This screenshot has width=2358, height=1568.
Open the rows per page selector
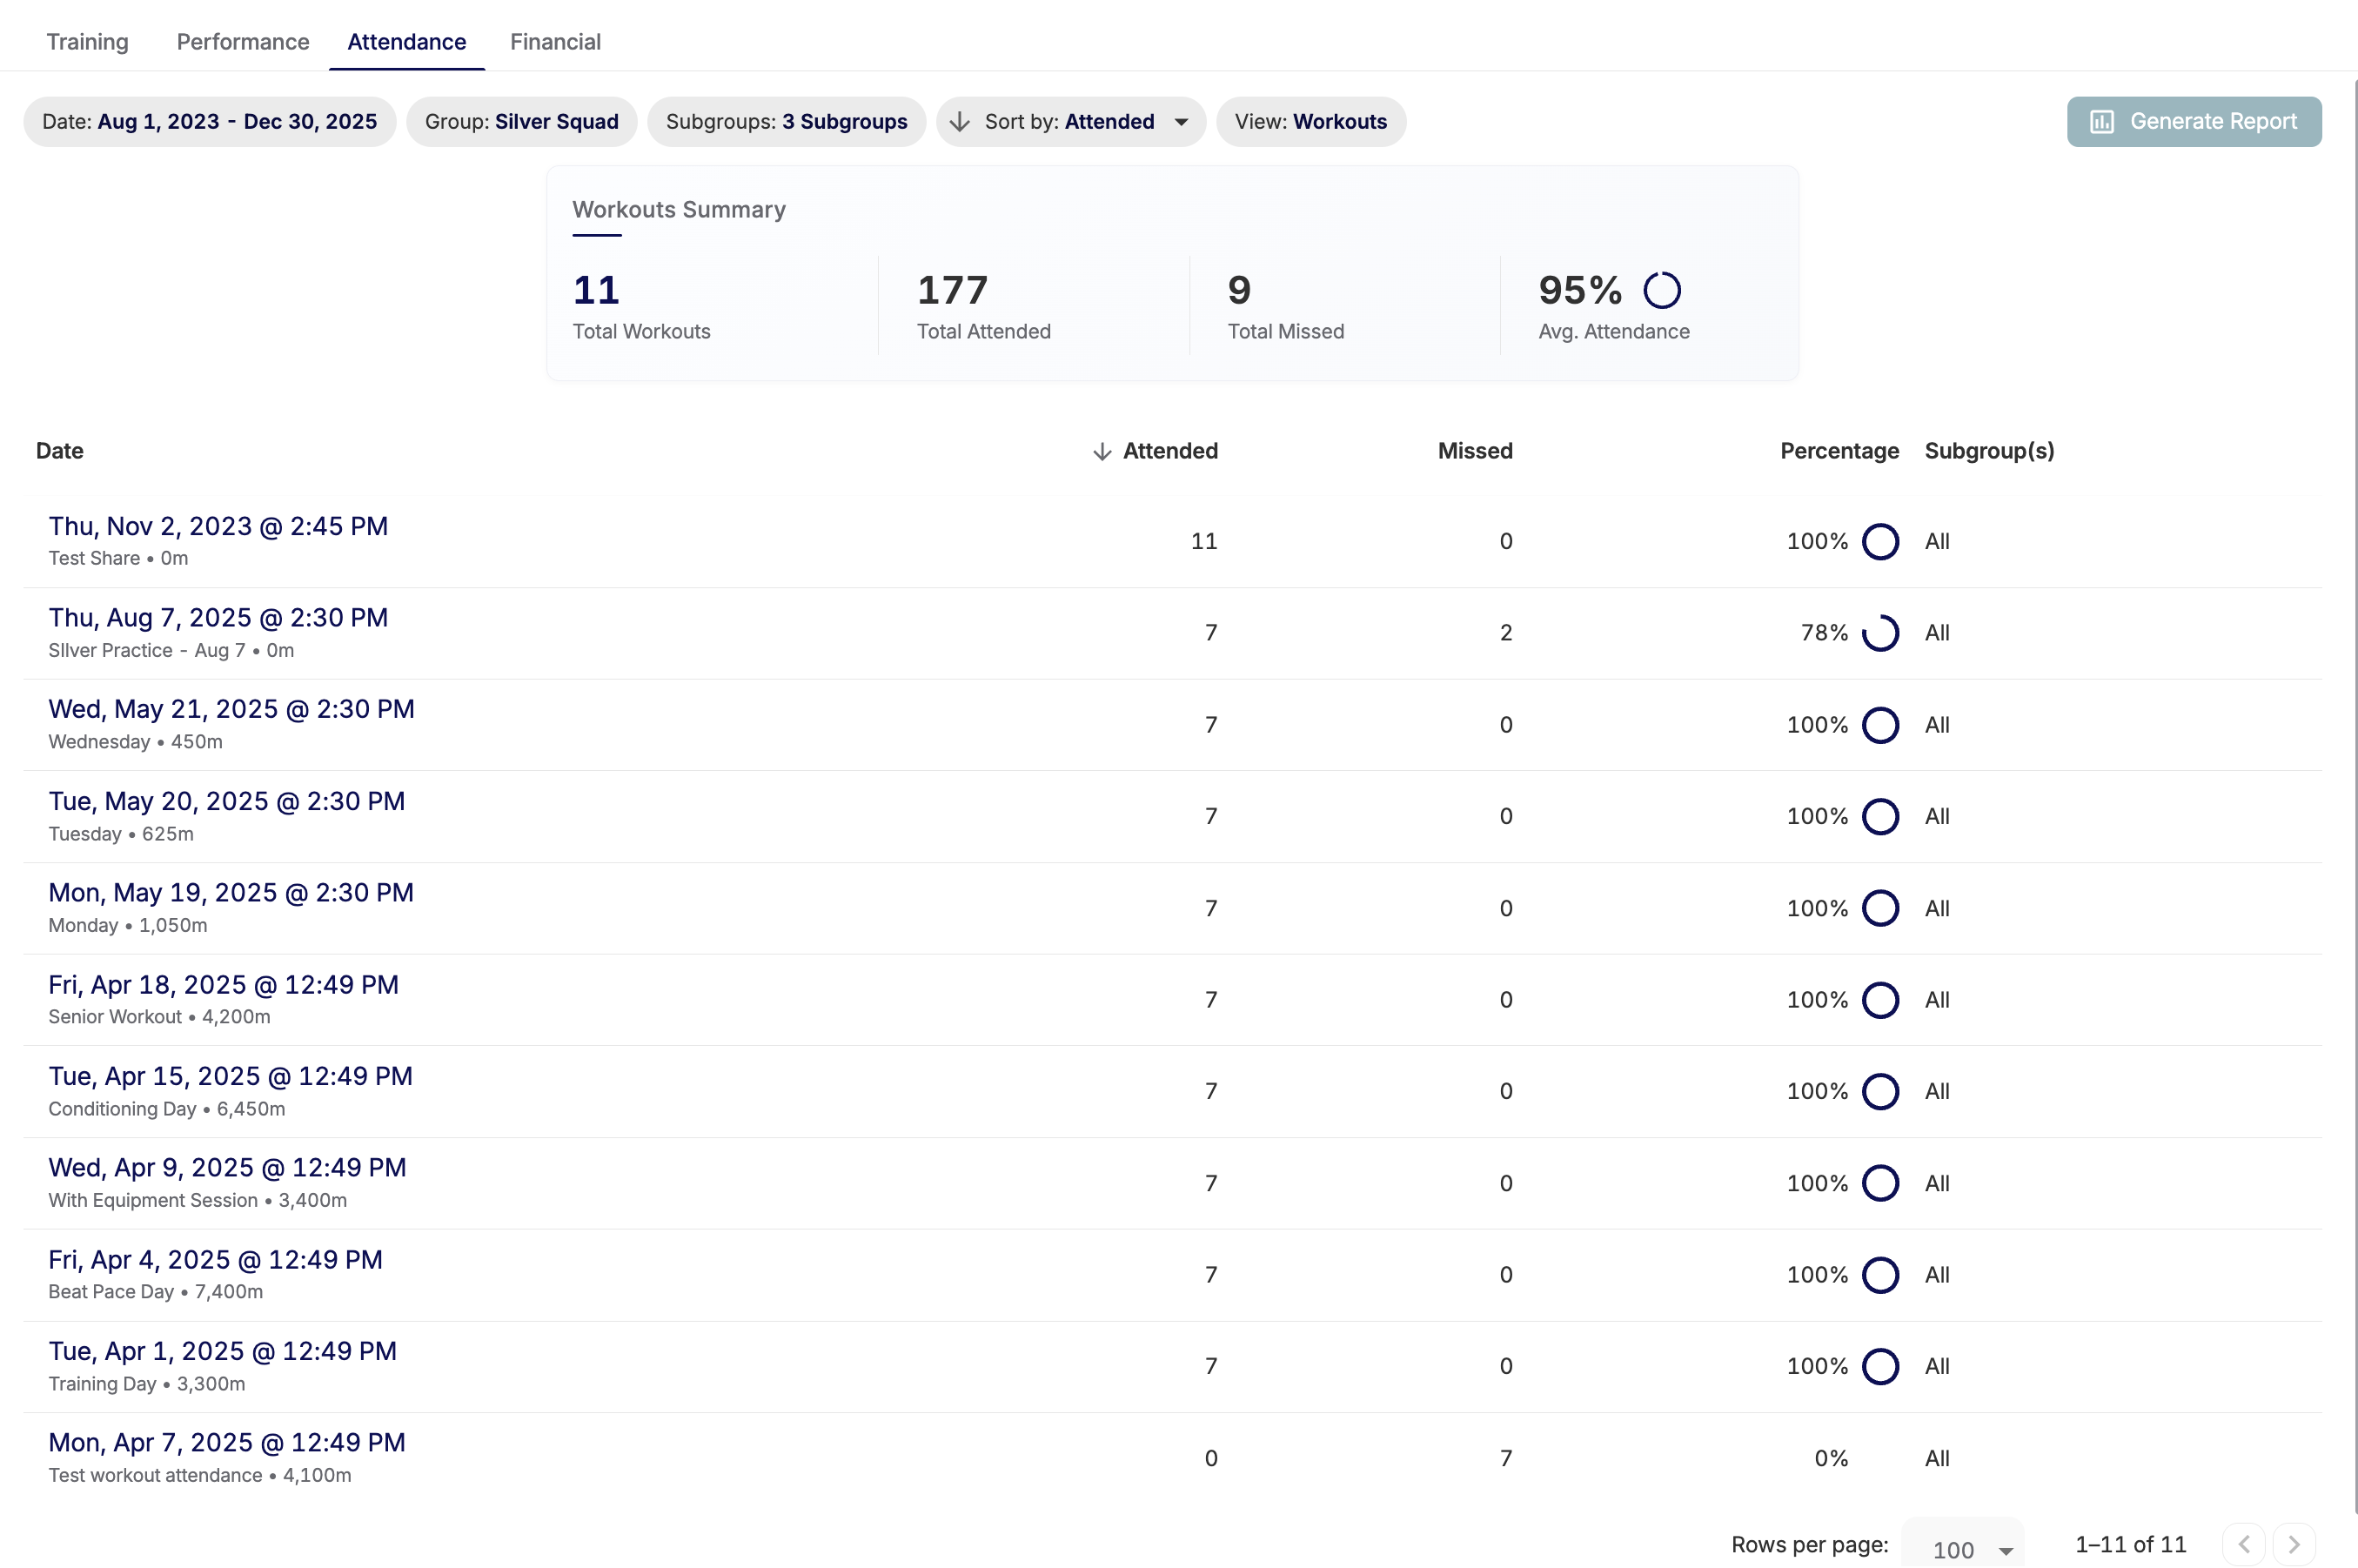1963,1548
